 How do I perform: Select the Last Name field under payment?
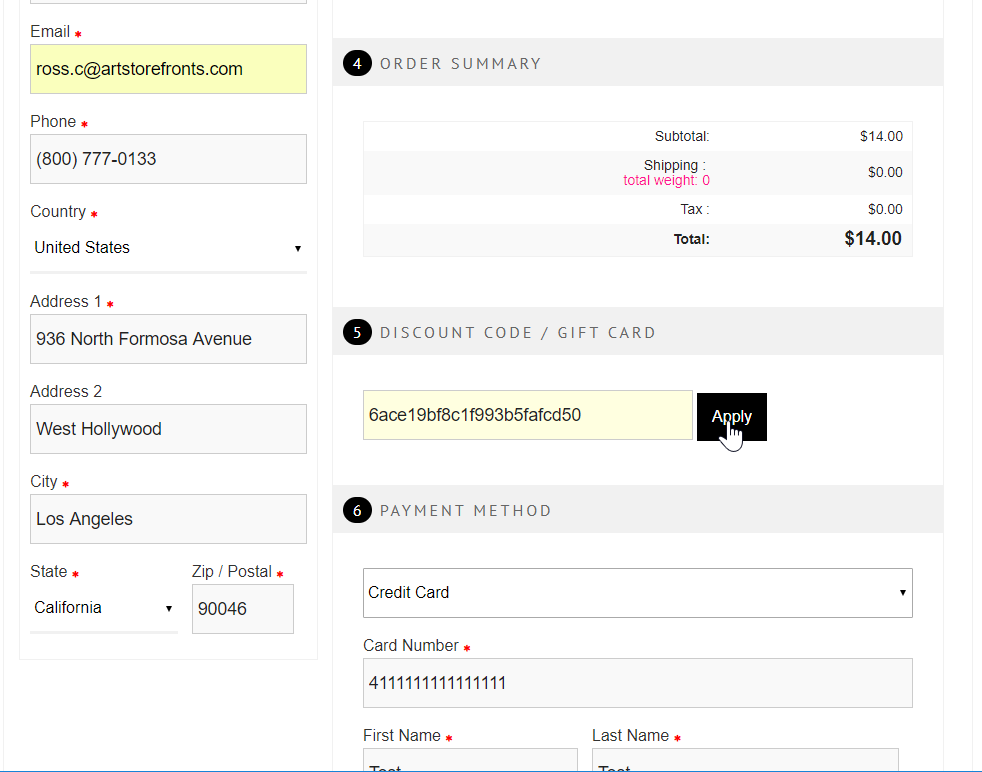point(745,761)
